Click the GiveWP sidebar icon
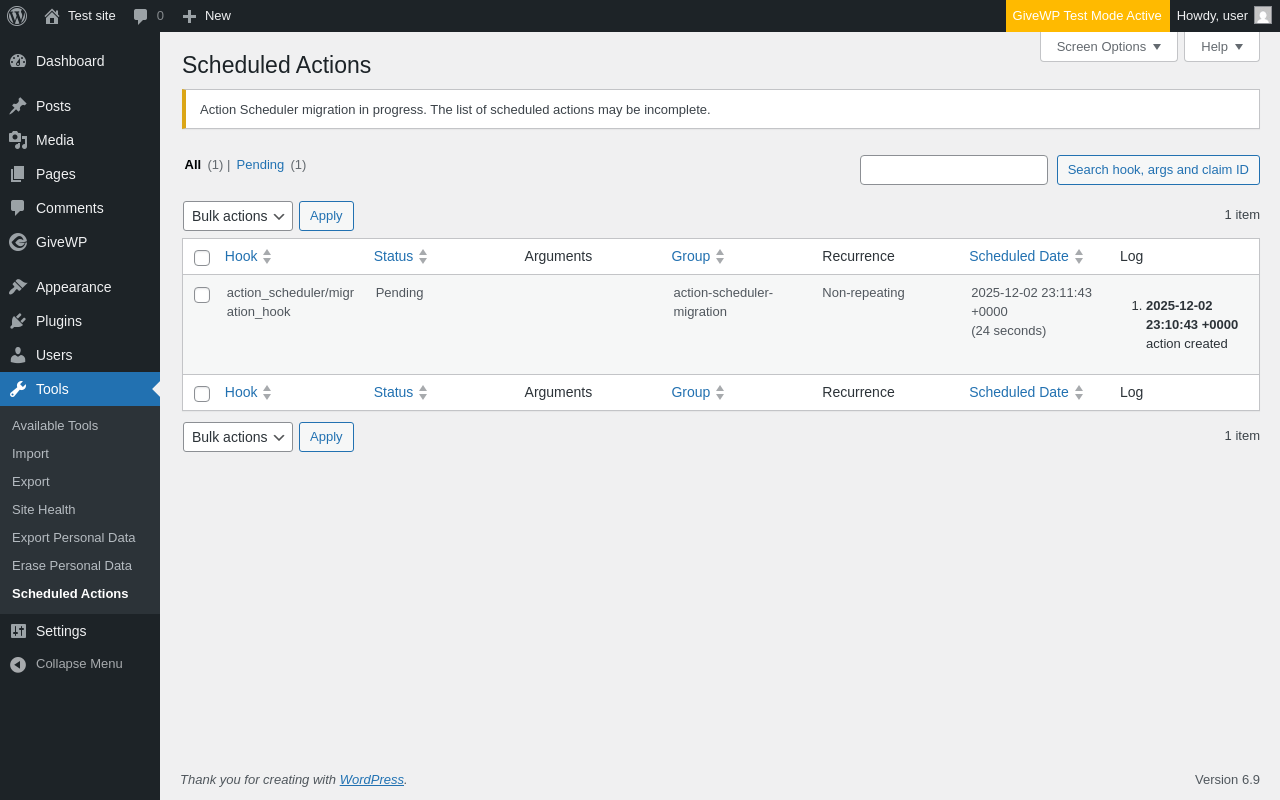The width and height of the screenshot is (1280, 800). [18, 242]
